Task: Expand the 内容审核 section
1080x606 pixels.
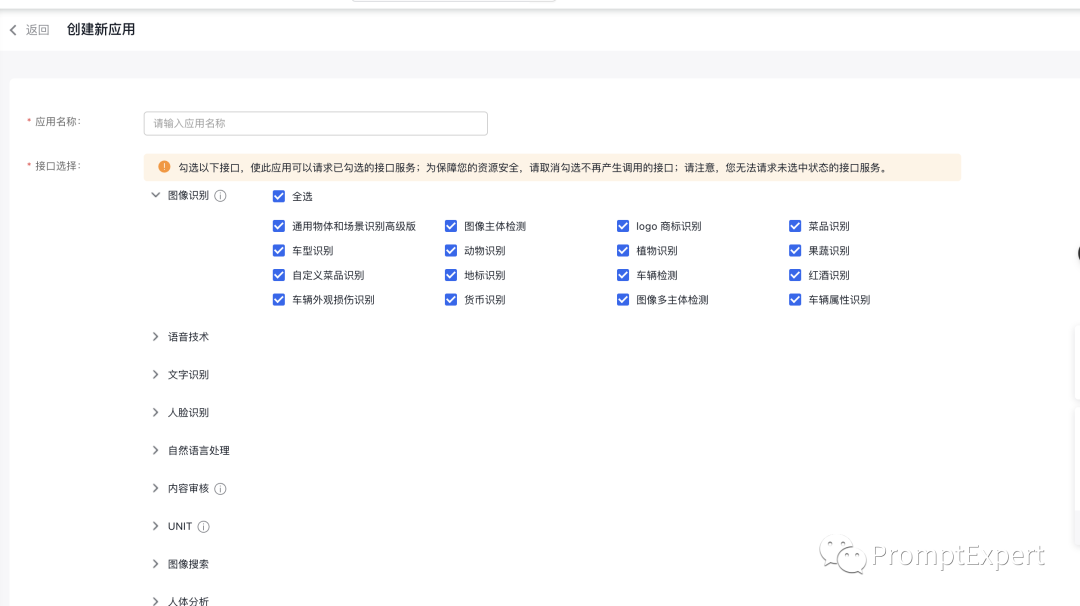Action: pos(156,488)
